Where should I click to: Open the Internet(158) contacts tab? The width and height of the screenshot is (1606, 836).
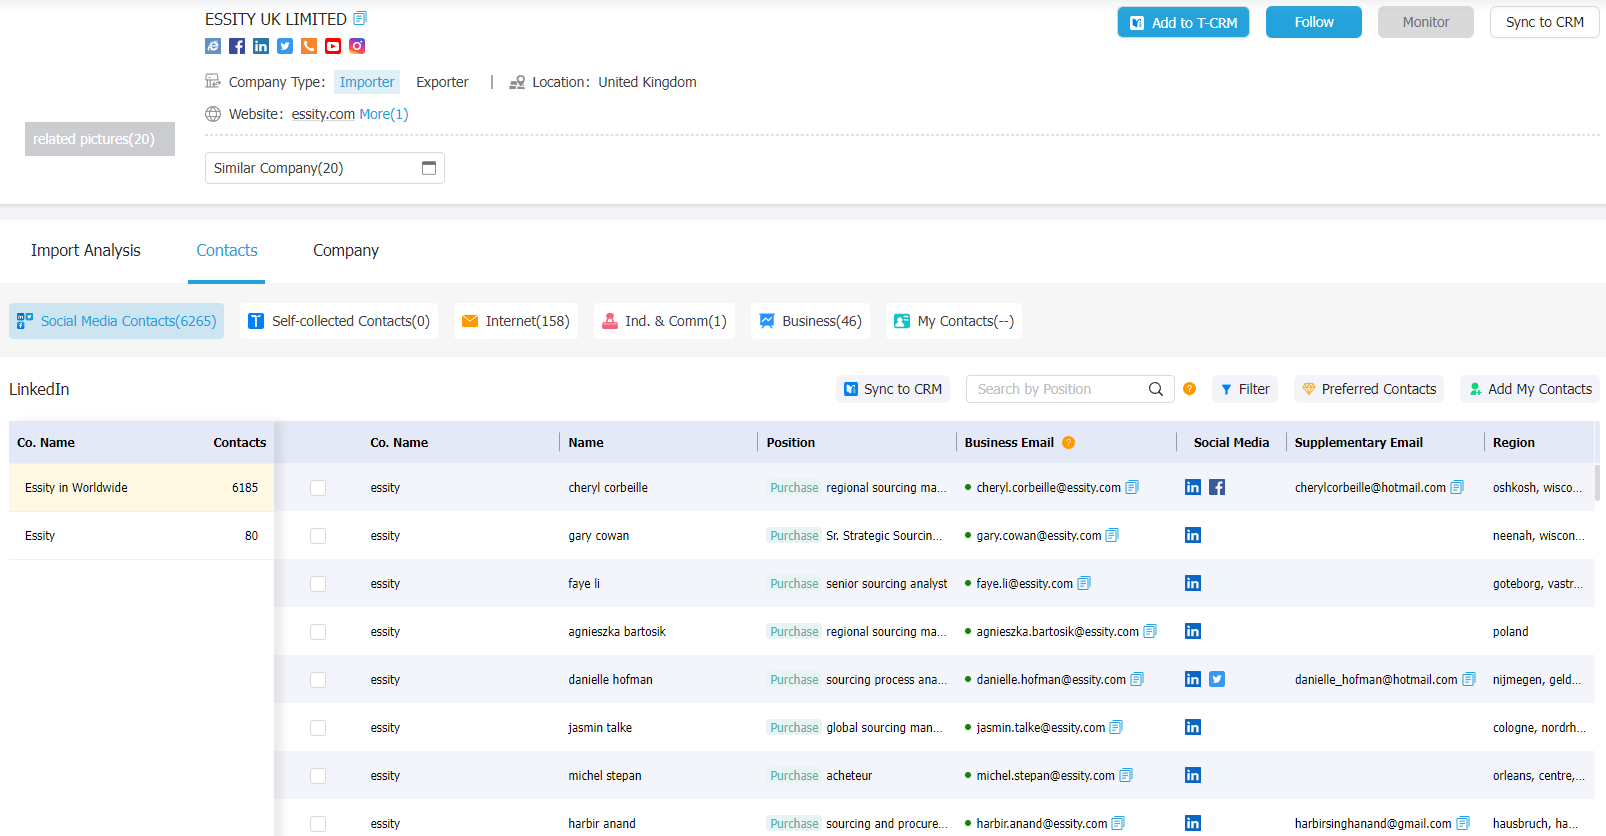516,321
